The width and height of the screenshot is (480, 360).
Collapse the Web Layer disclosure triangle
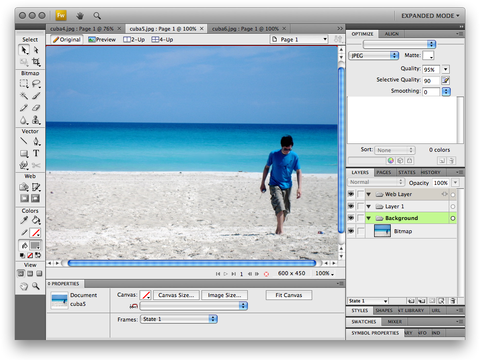pyautogui.click(x=369, y=194)
